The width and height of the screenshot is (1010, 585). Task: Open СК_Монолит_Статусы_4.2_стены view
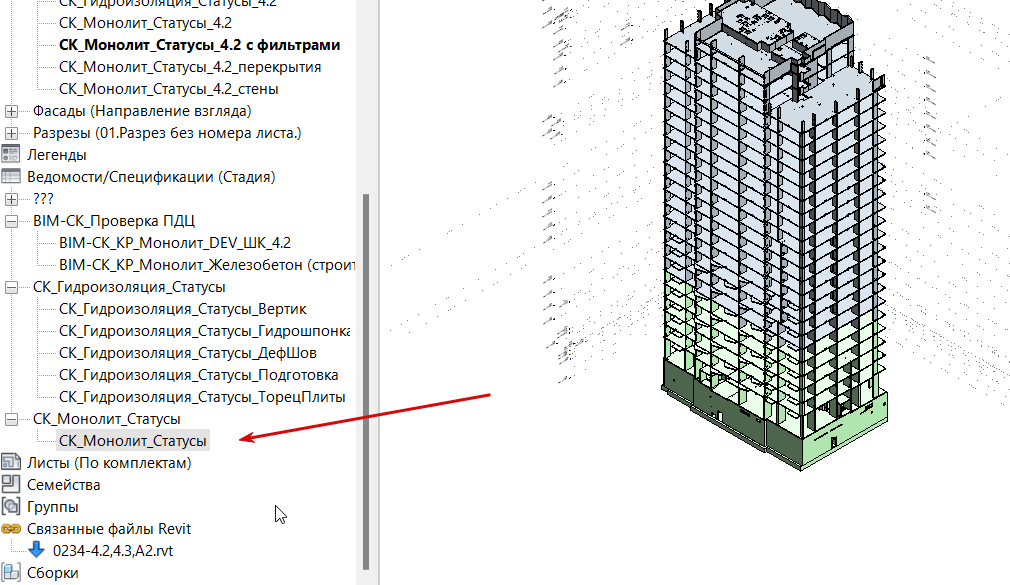(x=168, y=89)
